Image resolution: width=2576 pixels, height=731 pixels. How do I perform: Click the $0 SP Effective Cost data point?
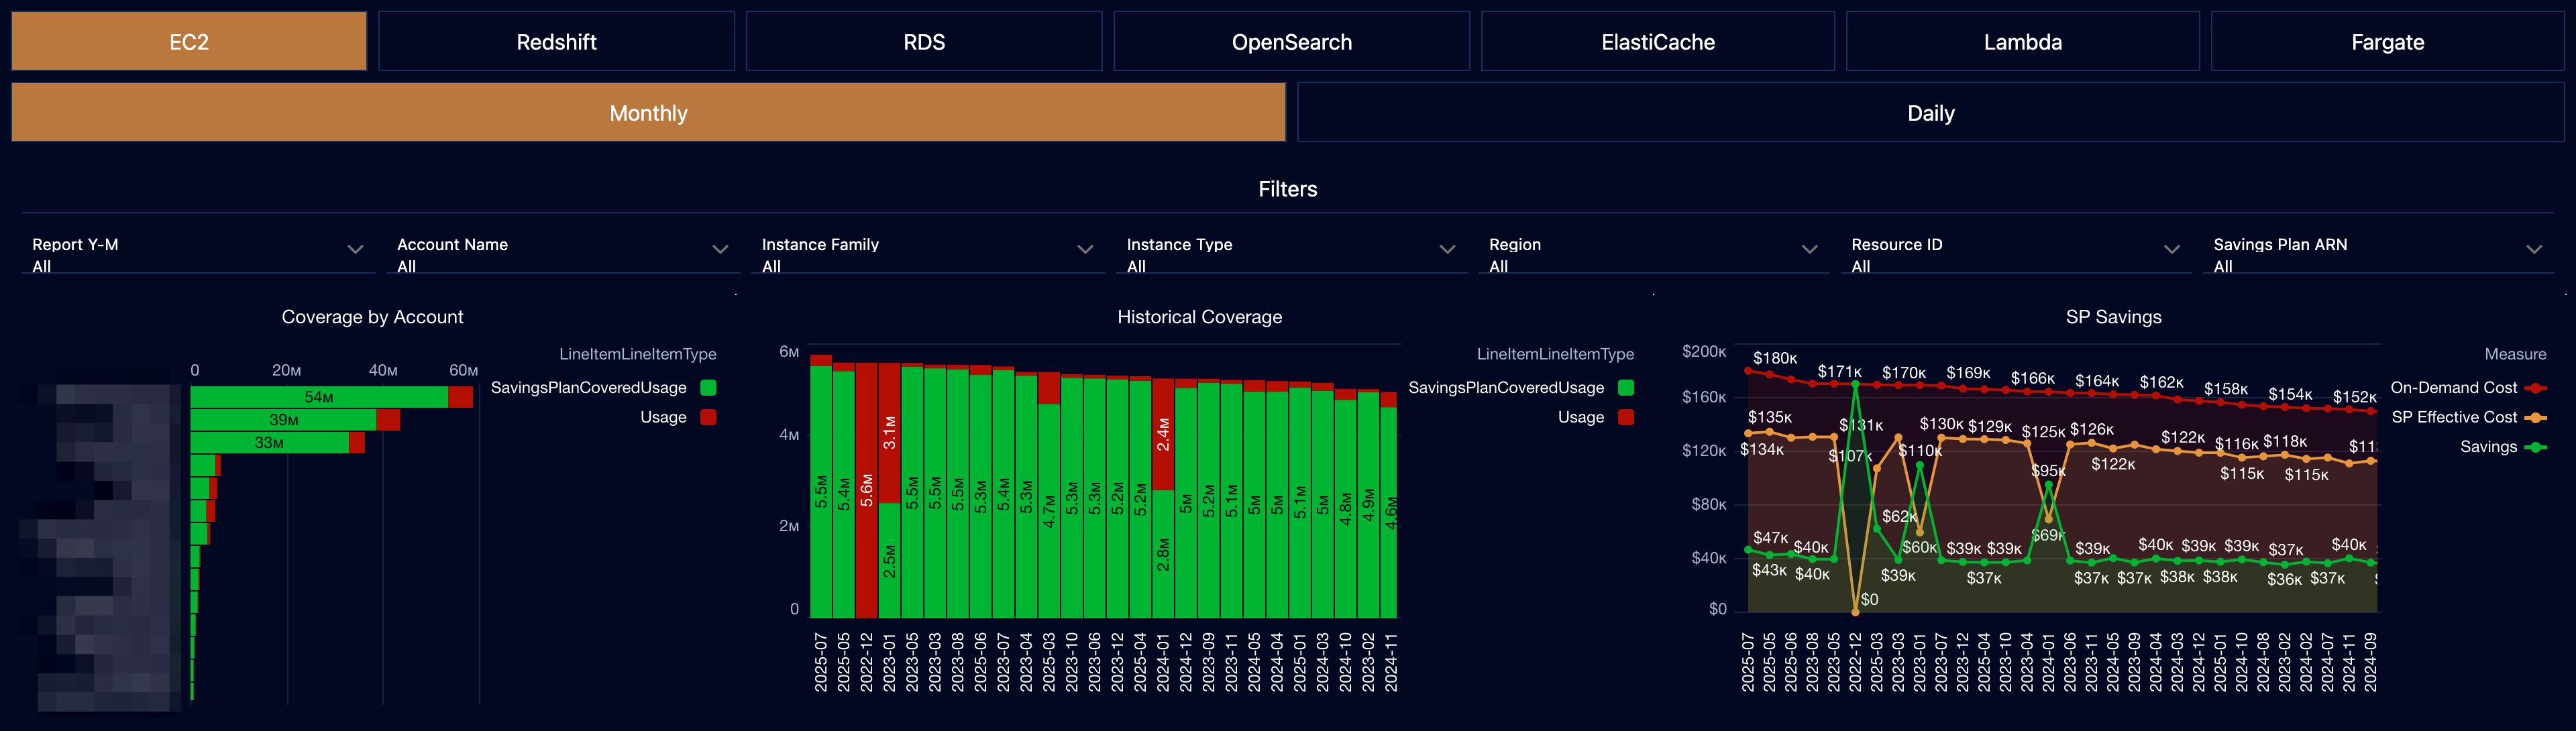pyautogui.click(x=1856, y=612)
